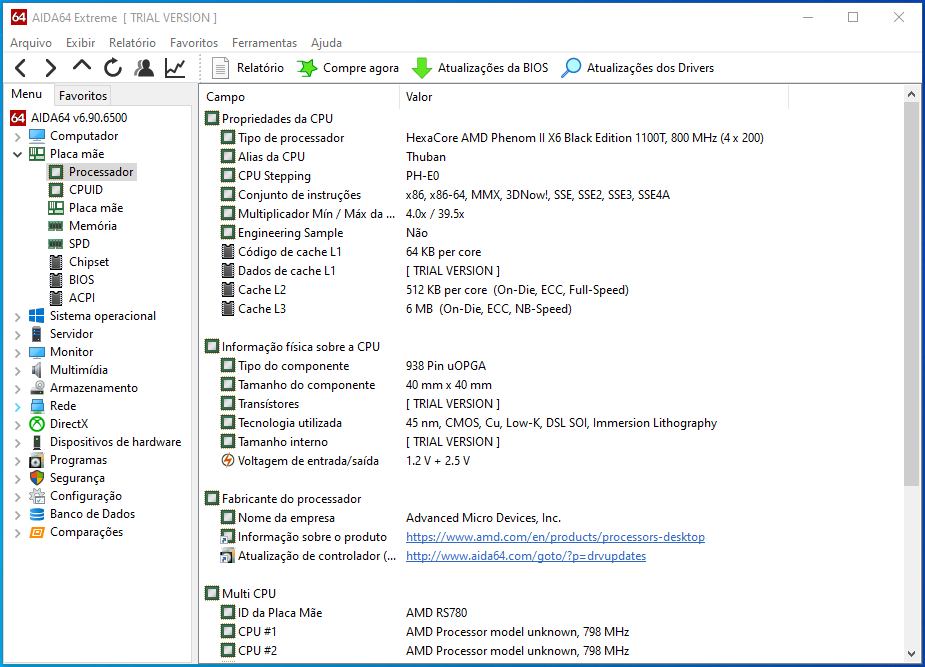Screen dimensions: 925x667
Task: Click the Chipset icon in tree
Action: [56, 262]
